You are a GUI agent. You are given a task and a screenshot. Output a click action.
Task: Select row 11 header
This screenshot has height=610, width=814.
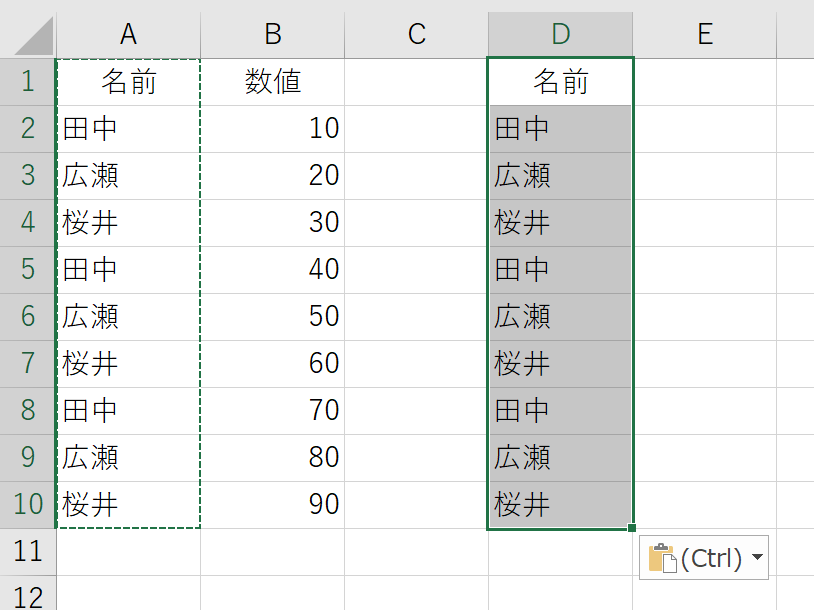[27, 551]
